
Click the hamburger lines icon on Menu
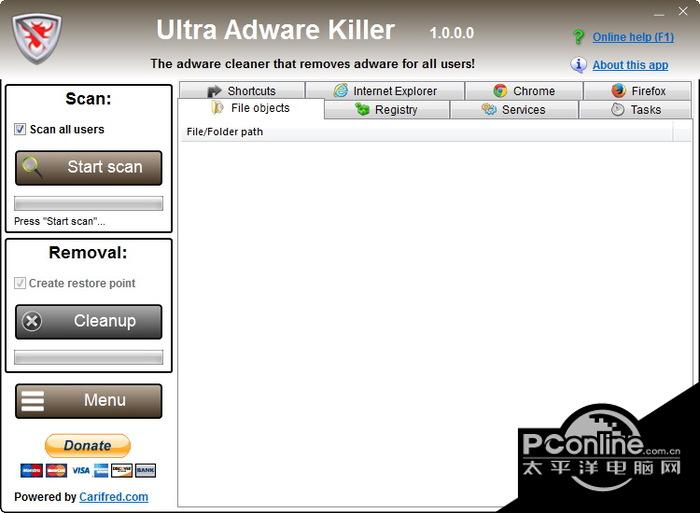click(33, 401)
